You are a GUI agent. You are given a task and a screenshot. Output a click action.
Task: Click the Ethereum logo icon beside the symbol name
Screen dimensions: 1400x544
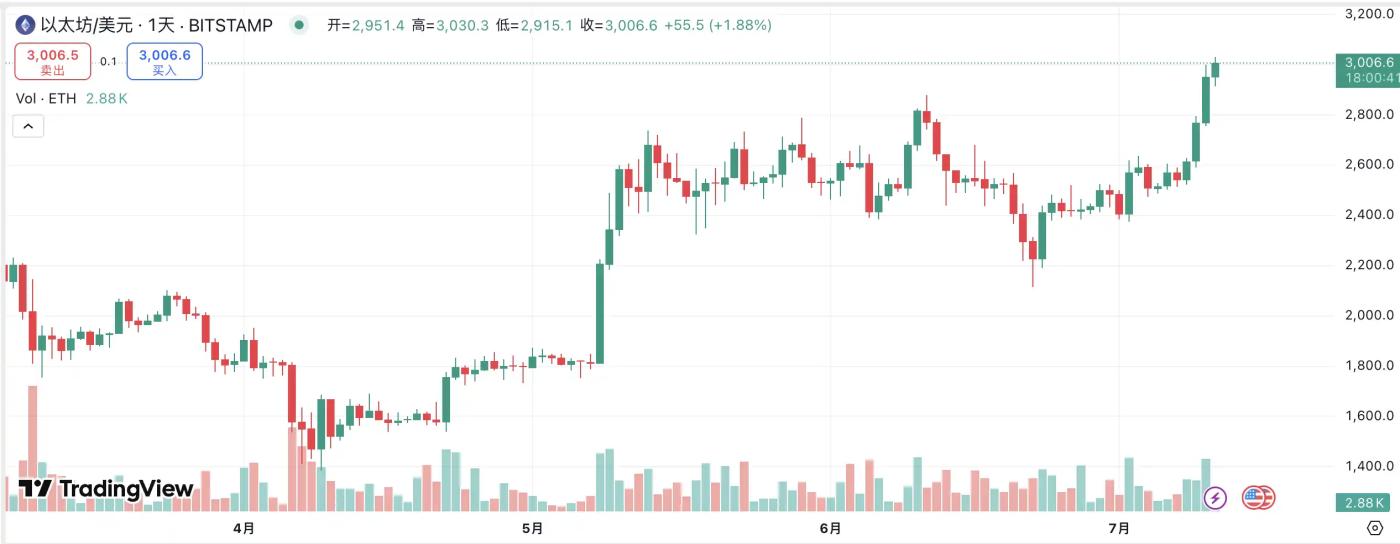click(x=25, y=26)
